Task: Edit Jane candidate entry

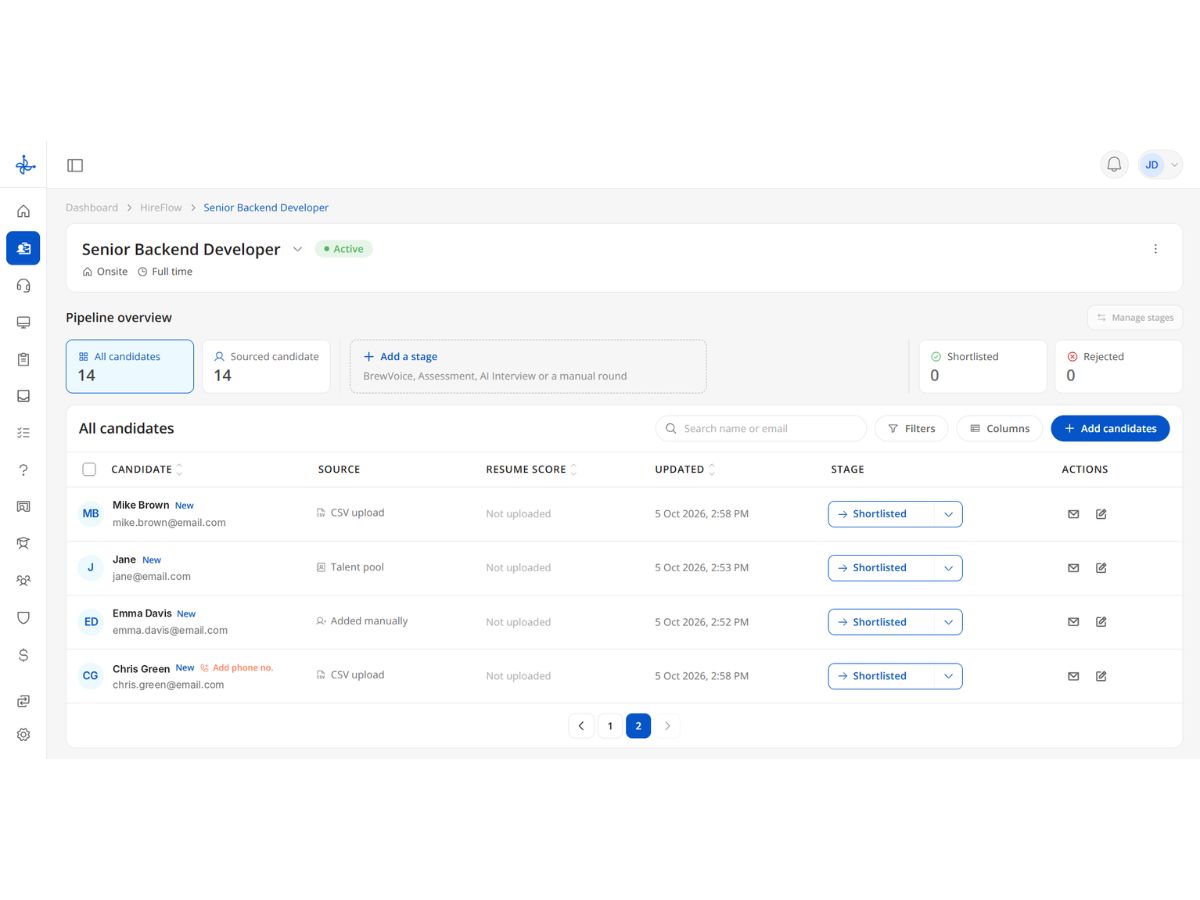Action: point(1101,568)
